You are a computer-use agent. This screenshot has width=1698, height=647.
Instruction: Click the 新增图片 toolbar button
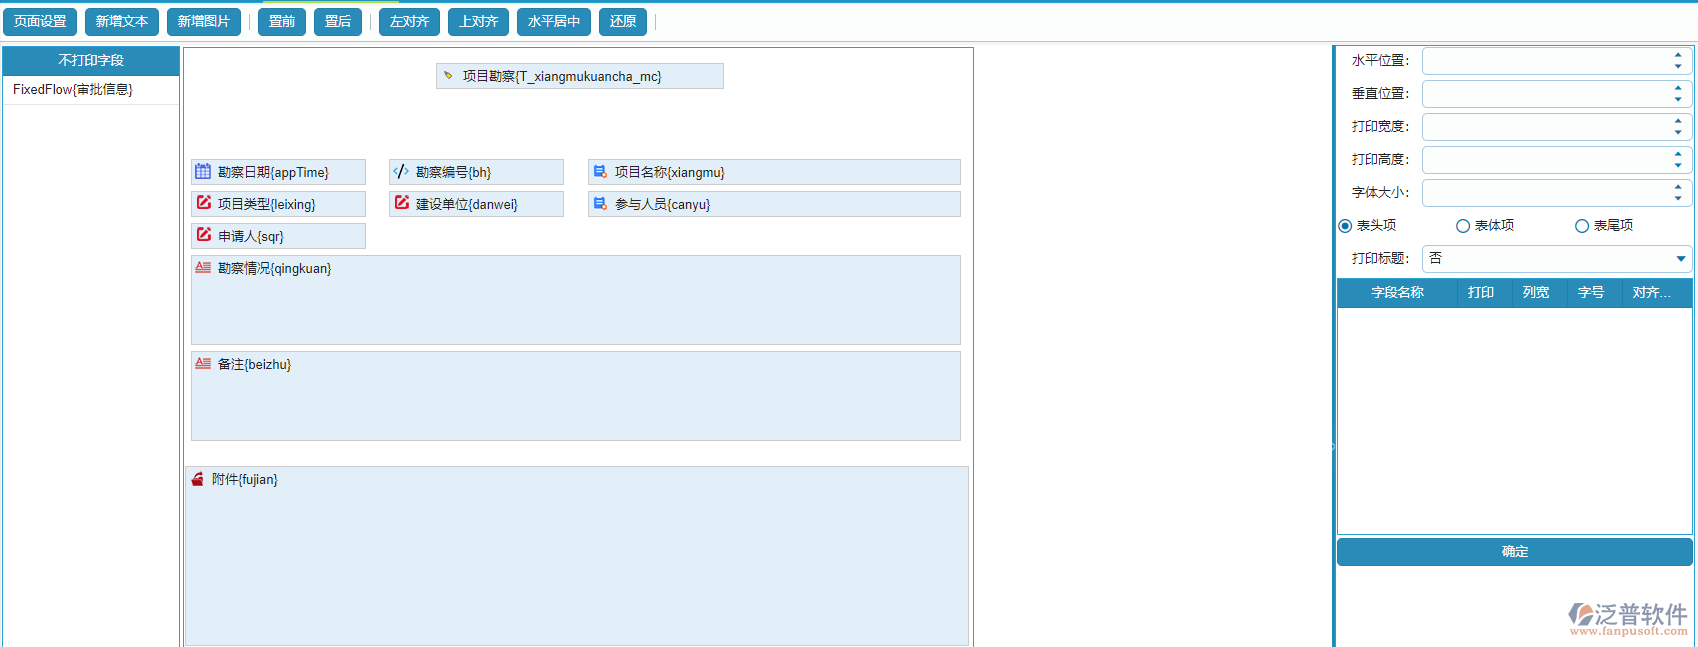(x=204, y=21)
